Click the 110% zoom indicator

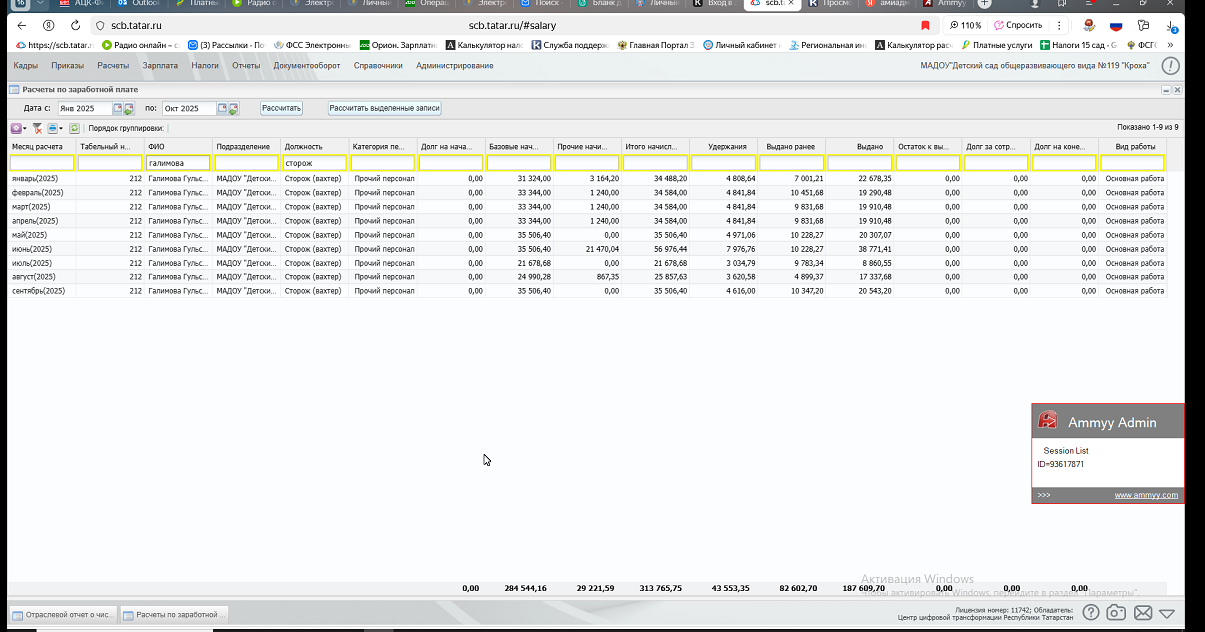point(966,25)
